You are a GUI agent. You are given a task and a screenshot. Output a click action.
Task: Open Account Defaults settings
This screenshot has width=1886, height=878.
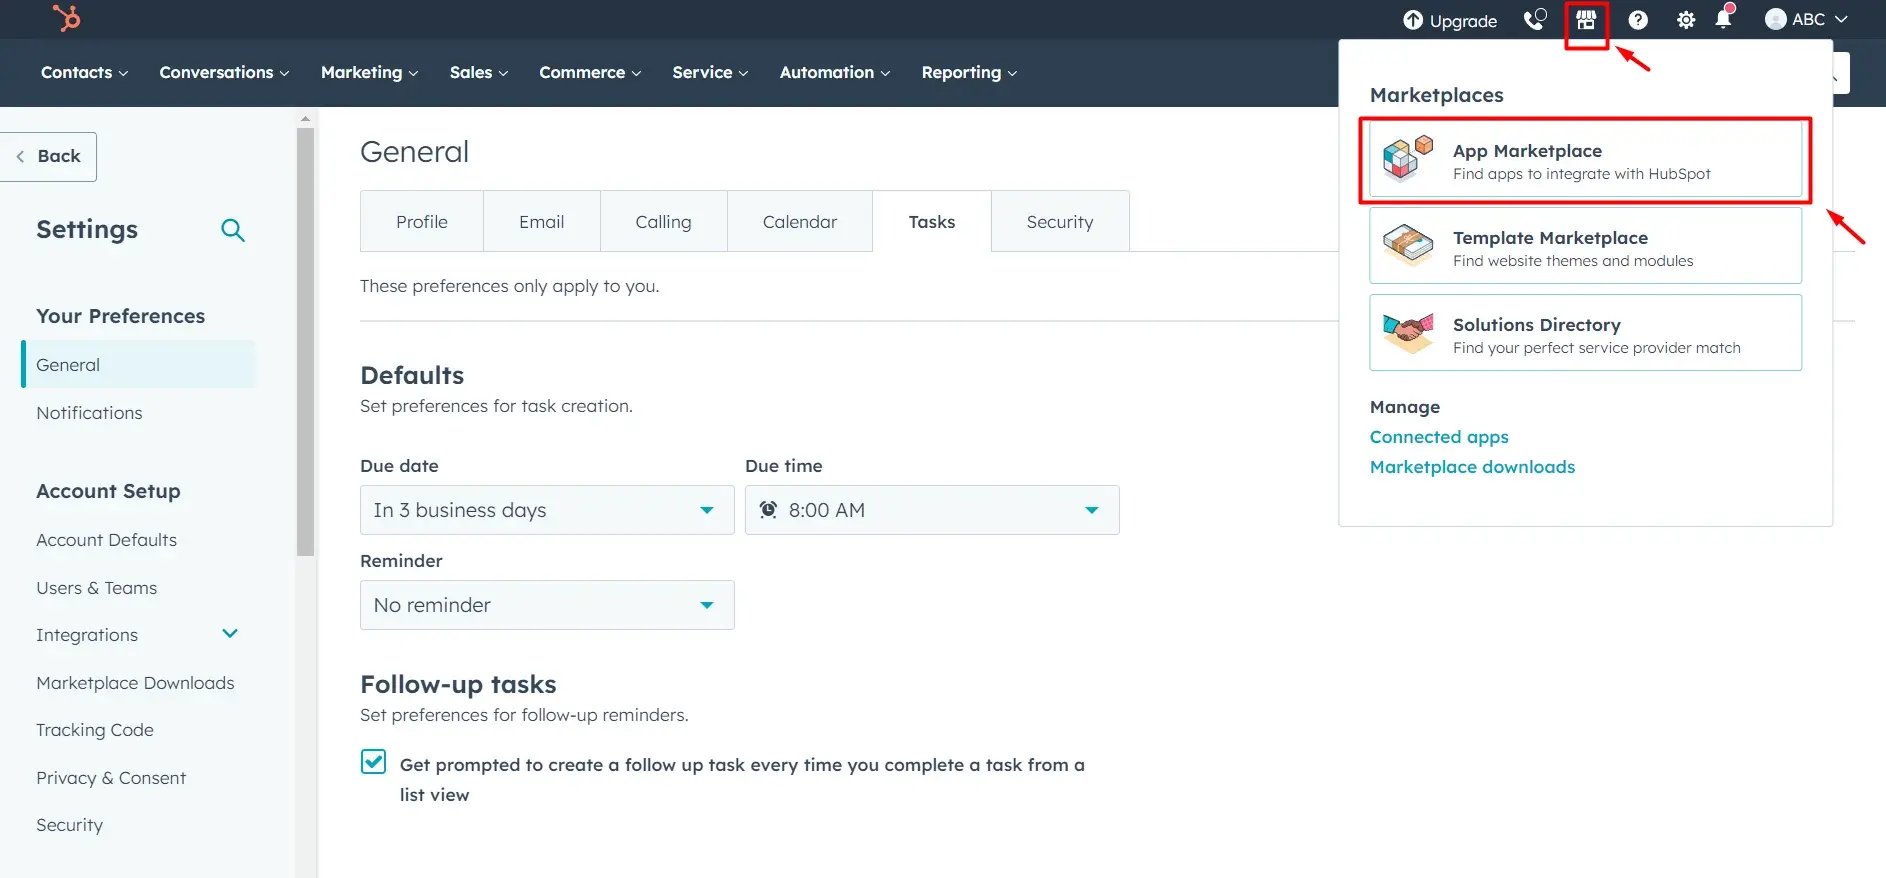pos(106,539)
